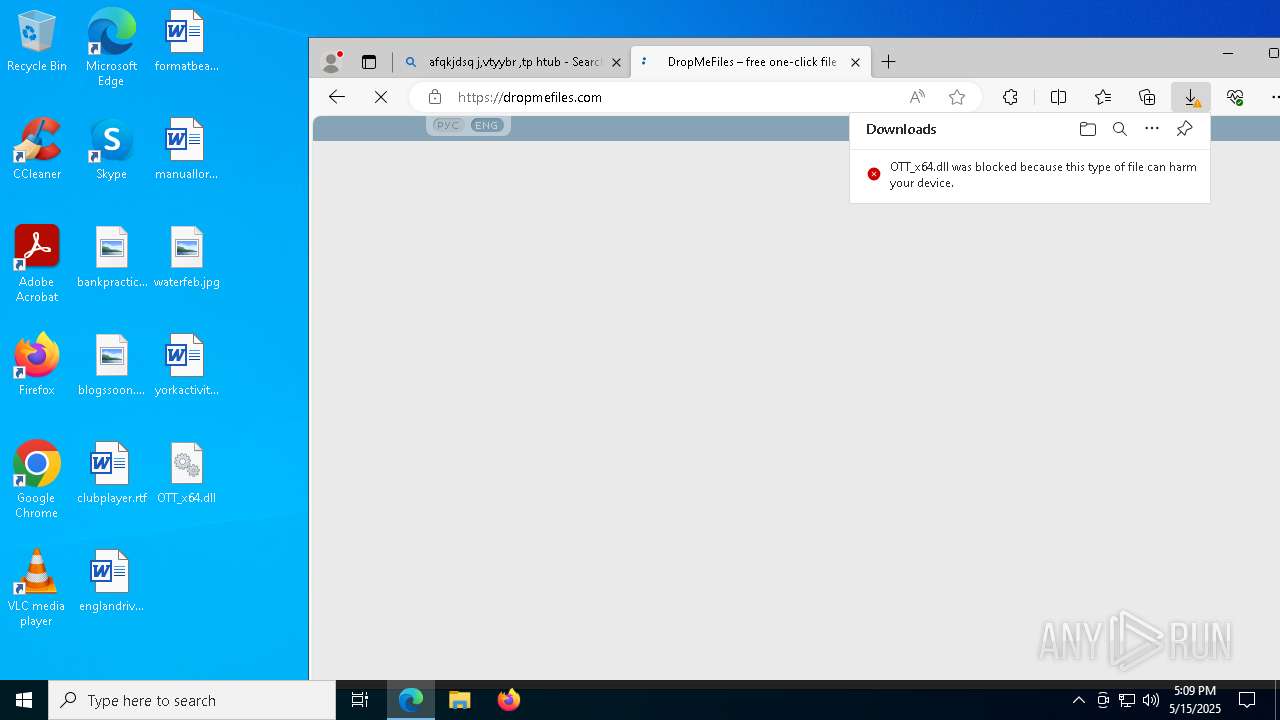Click the taskbar search box
1280x720 pixels.
point(192,700)
